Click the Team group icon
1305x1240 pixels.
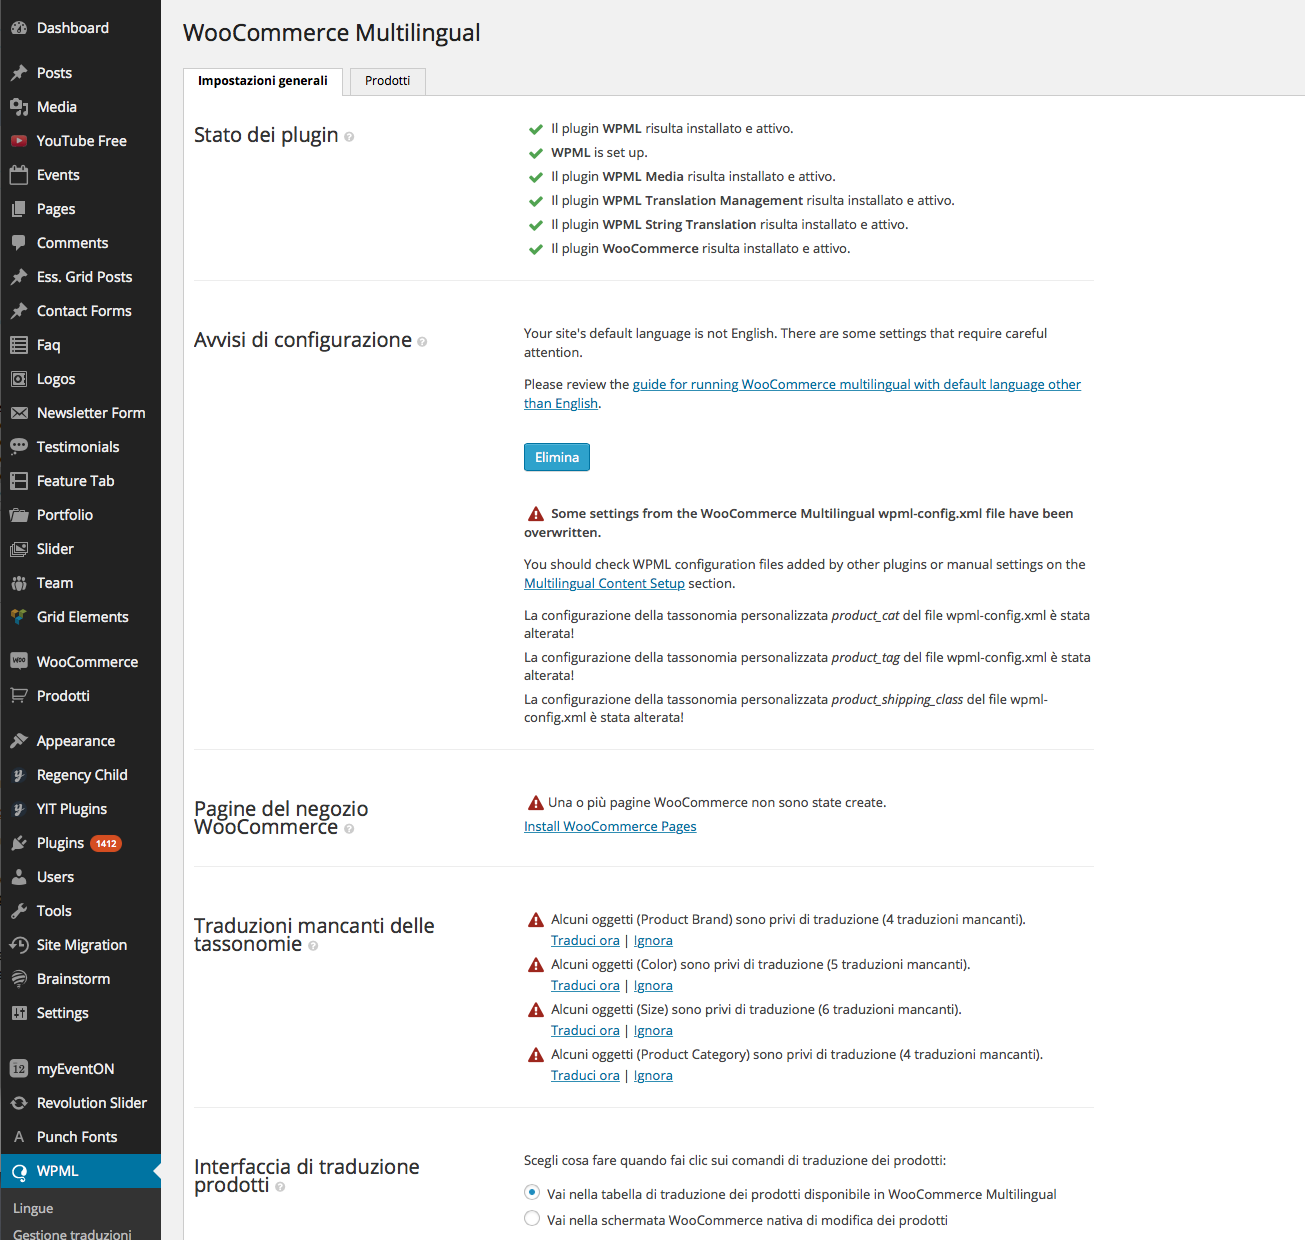(19, 583)
